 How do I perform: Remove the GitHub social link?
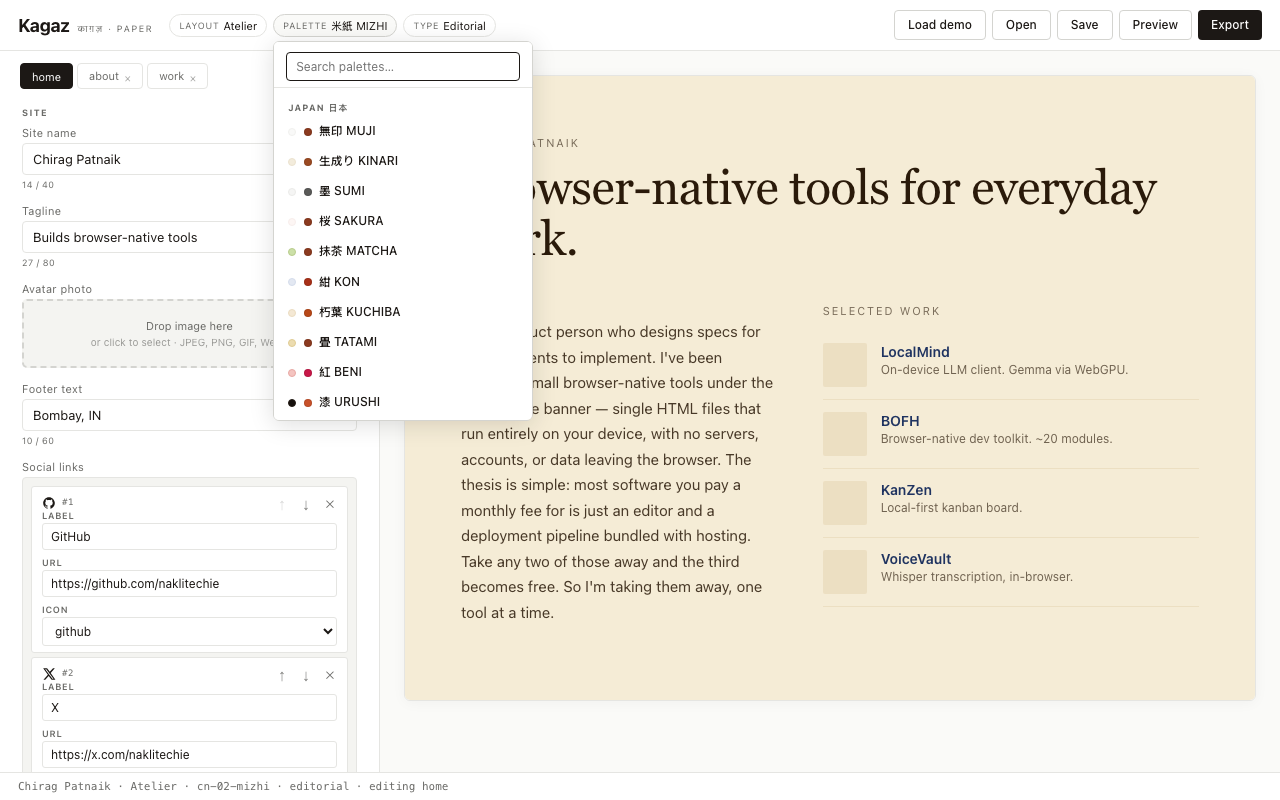(330, 504)
